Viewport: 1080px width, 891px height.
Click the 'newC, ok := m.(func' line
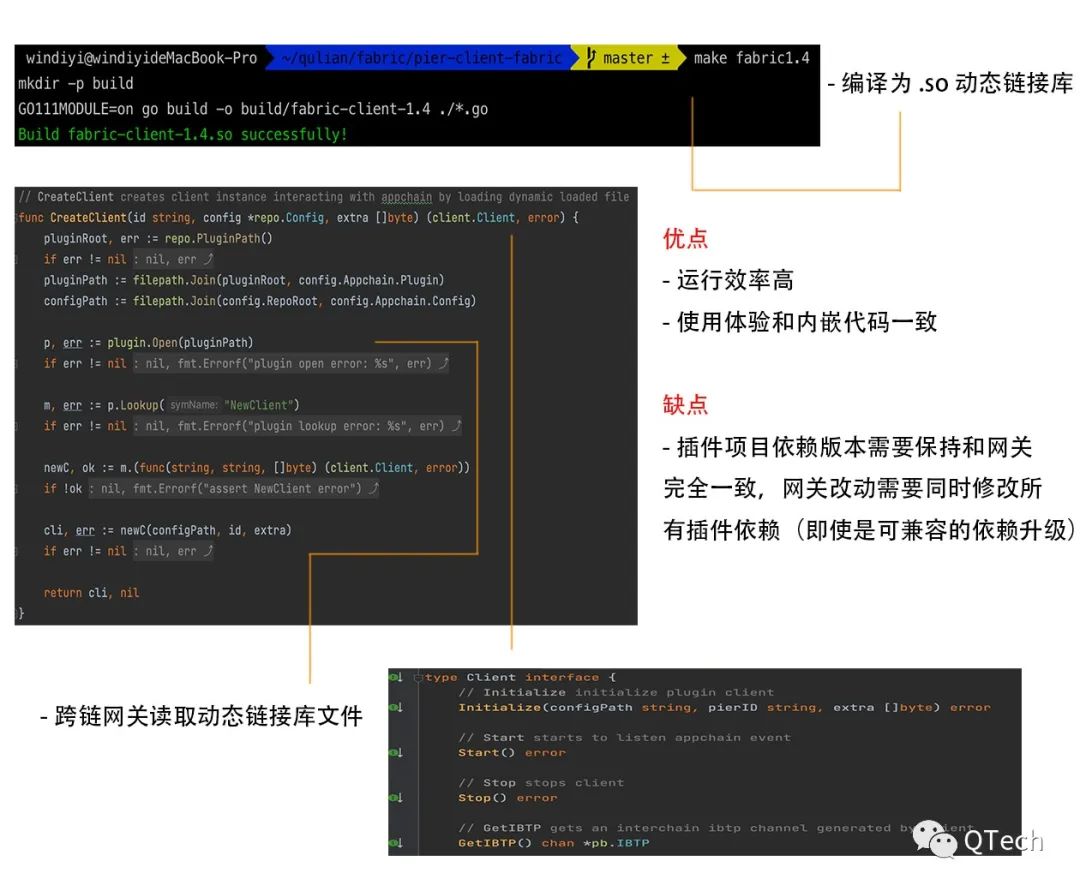click(256, 468)
